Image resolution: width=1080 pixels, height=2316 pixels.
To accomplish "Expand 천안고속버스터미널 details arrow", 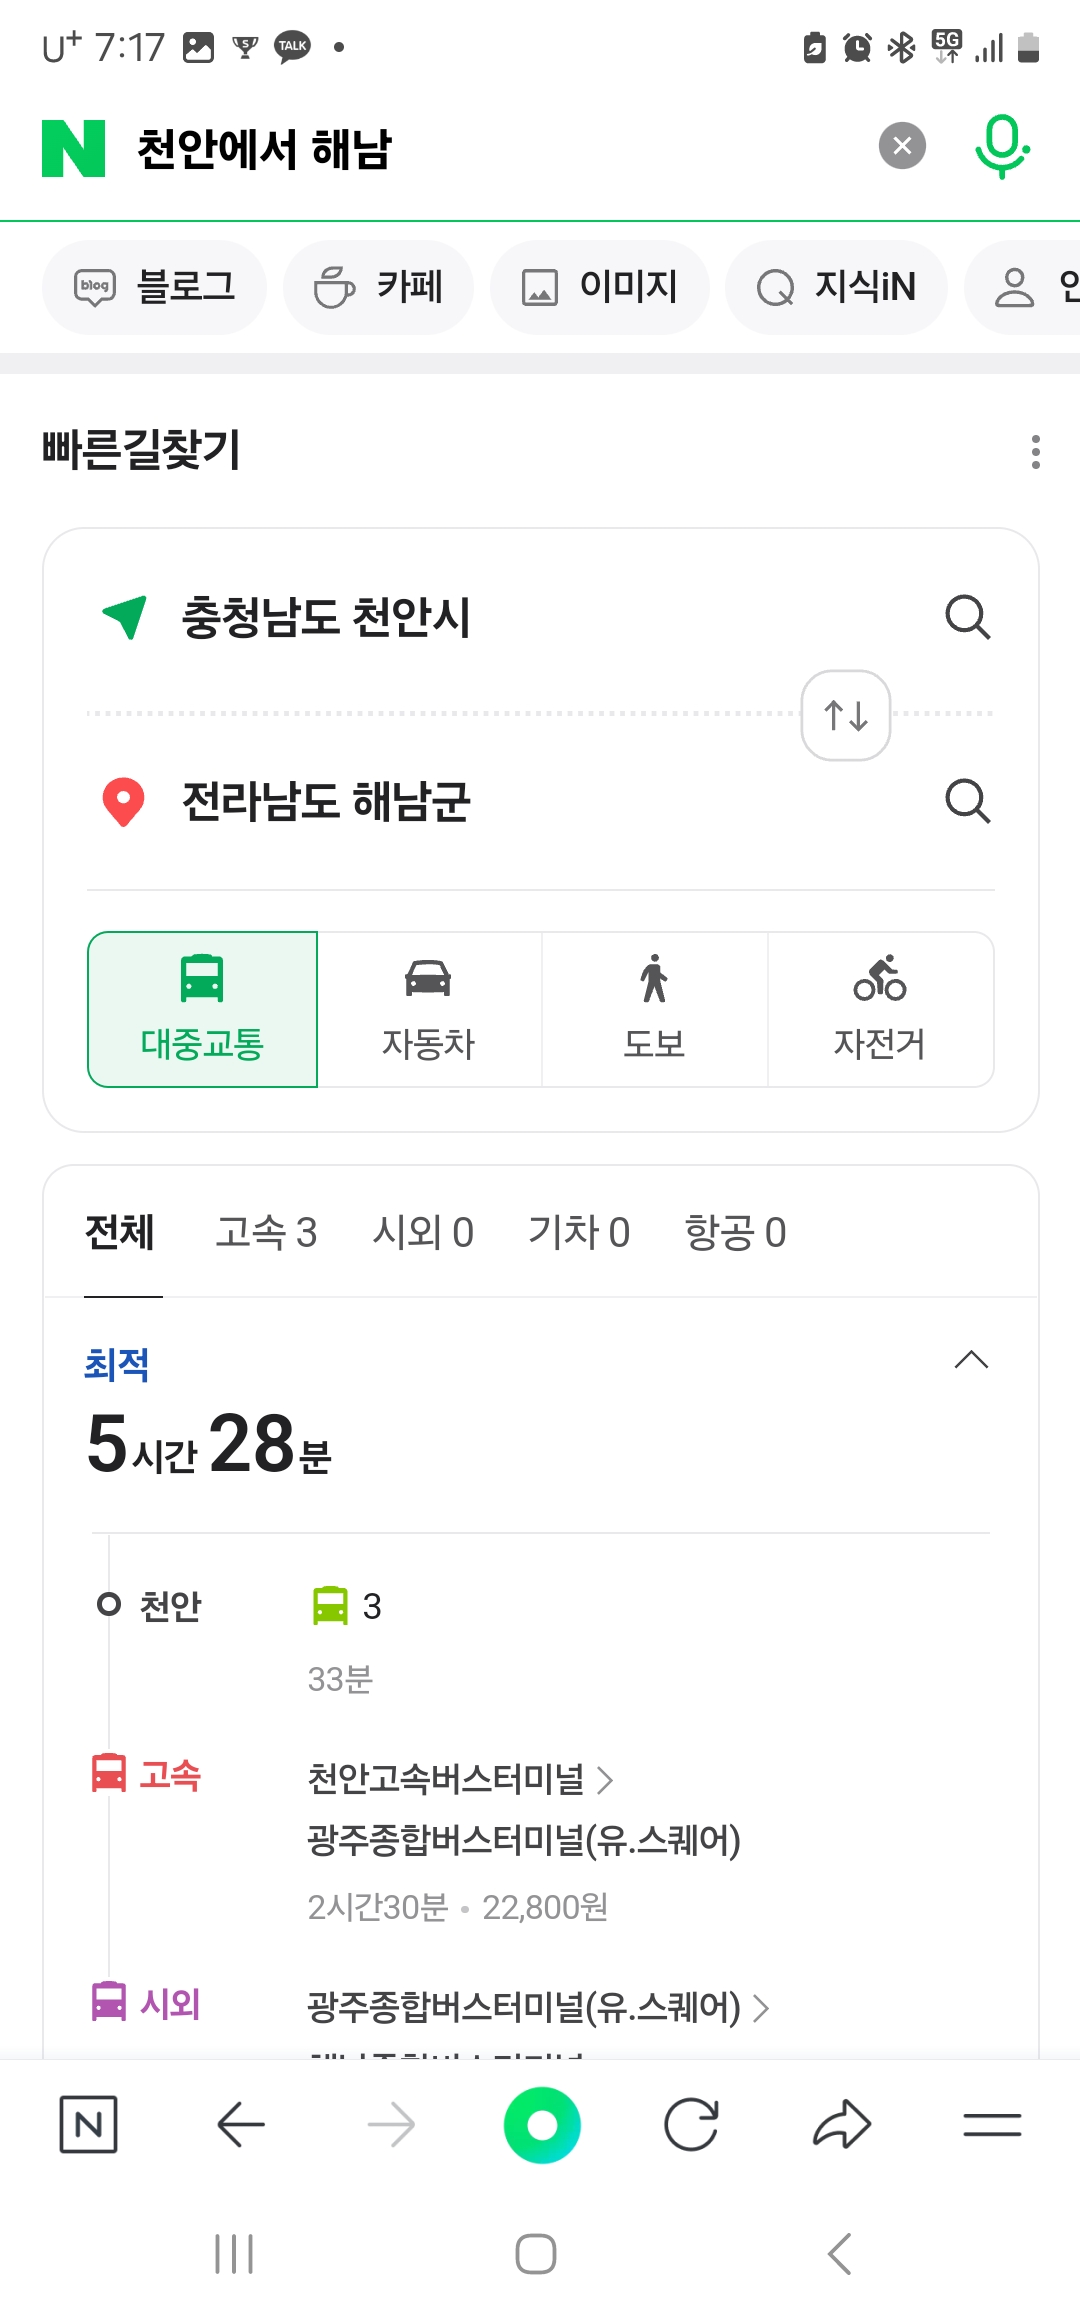I will click(x=604, y=1780).
